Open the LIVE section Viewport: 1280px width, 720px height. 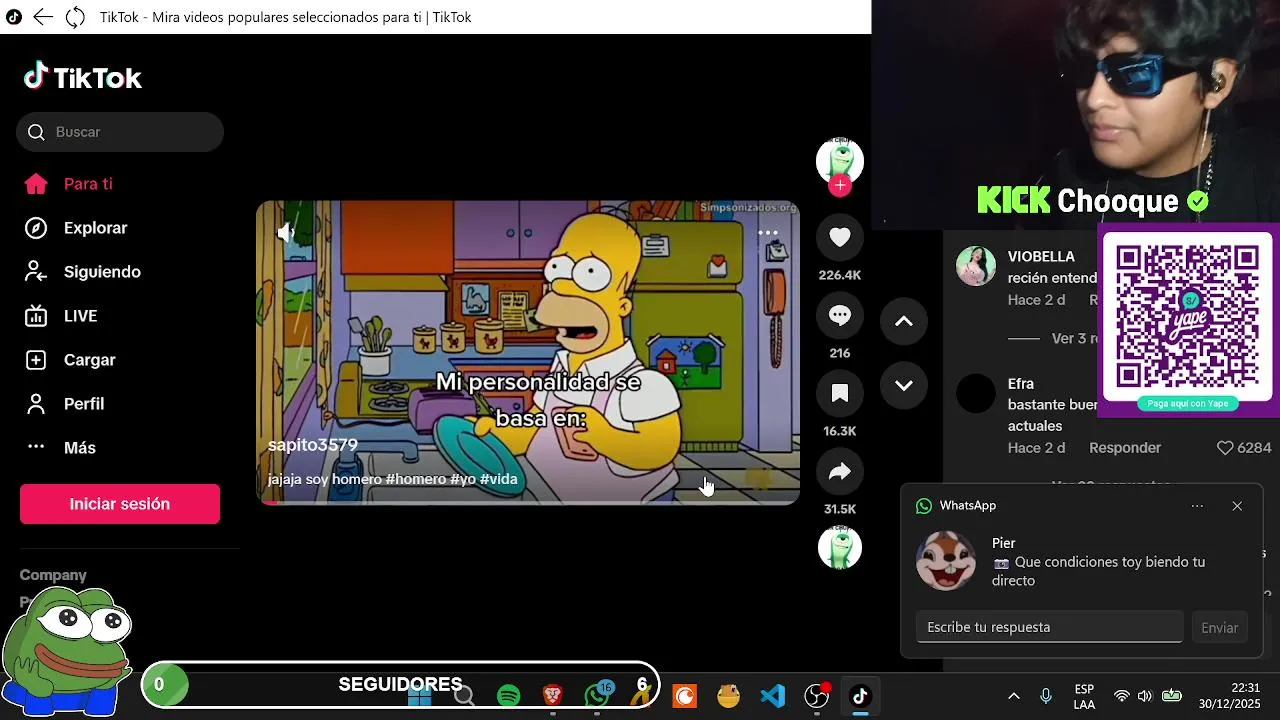(80, 316)
